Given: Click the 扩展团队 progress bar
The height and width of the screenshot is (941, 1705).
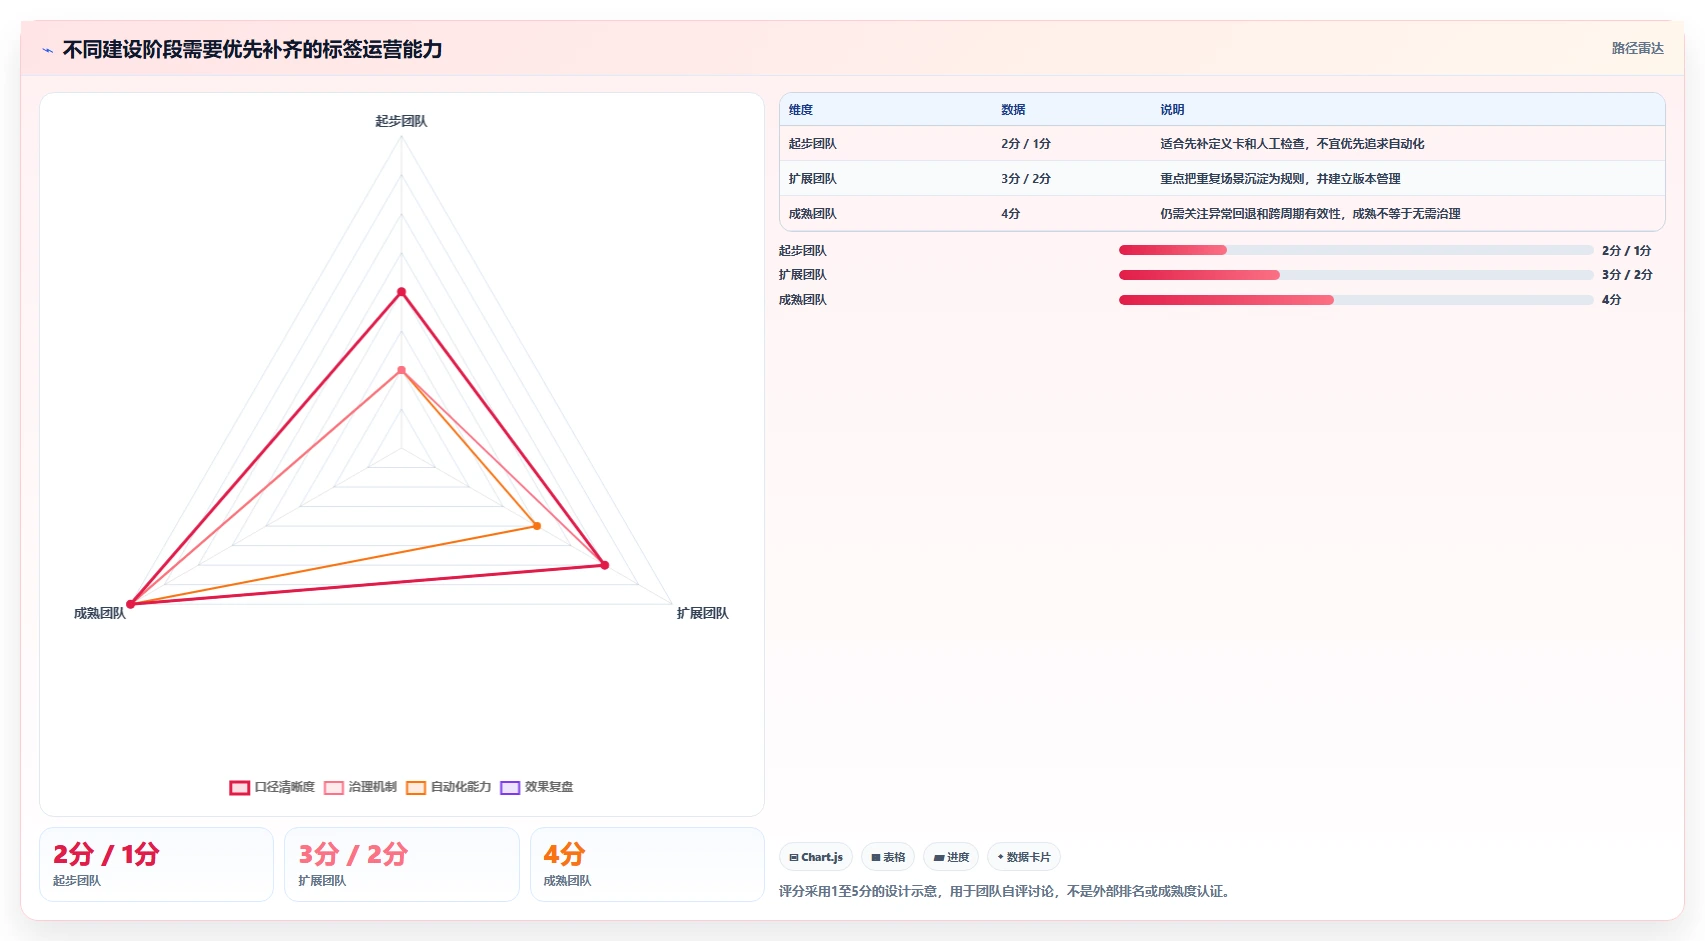Looking at the screenshot, I should point(1356,275).
